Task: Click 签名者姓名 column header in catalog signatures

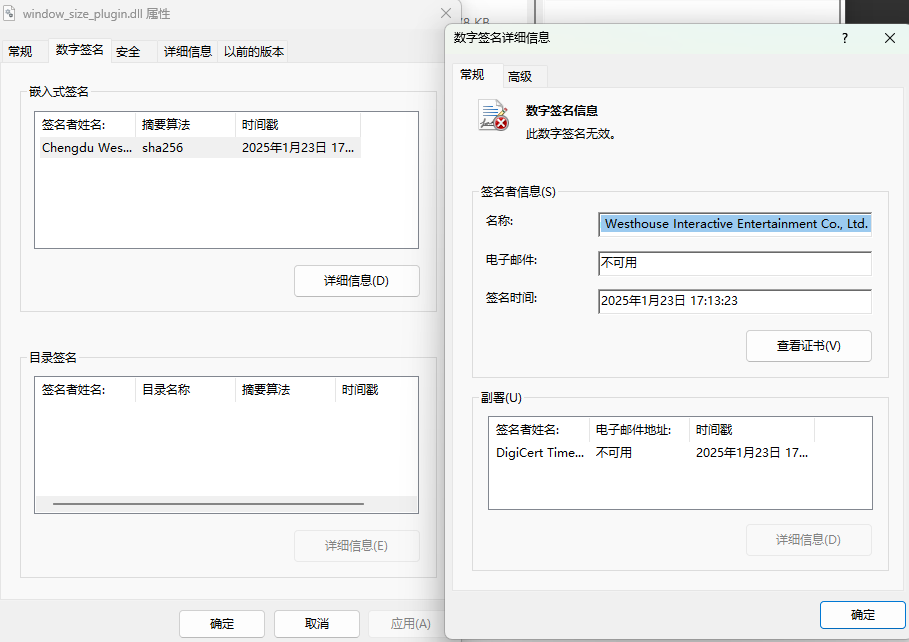Action: point(85,390)
